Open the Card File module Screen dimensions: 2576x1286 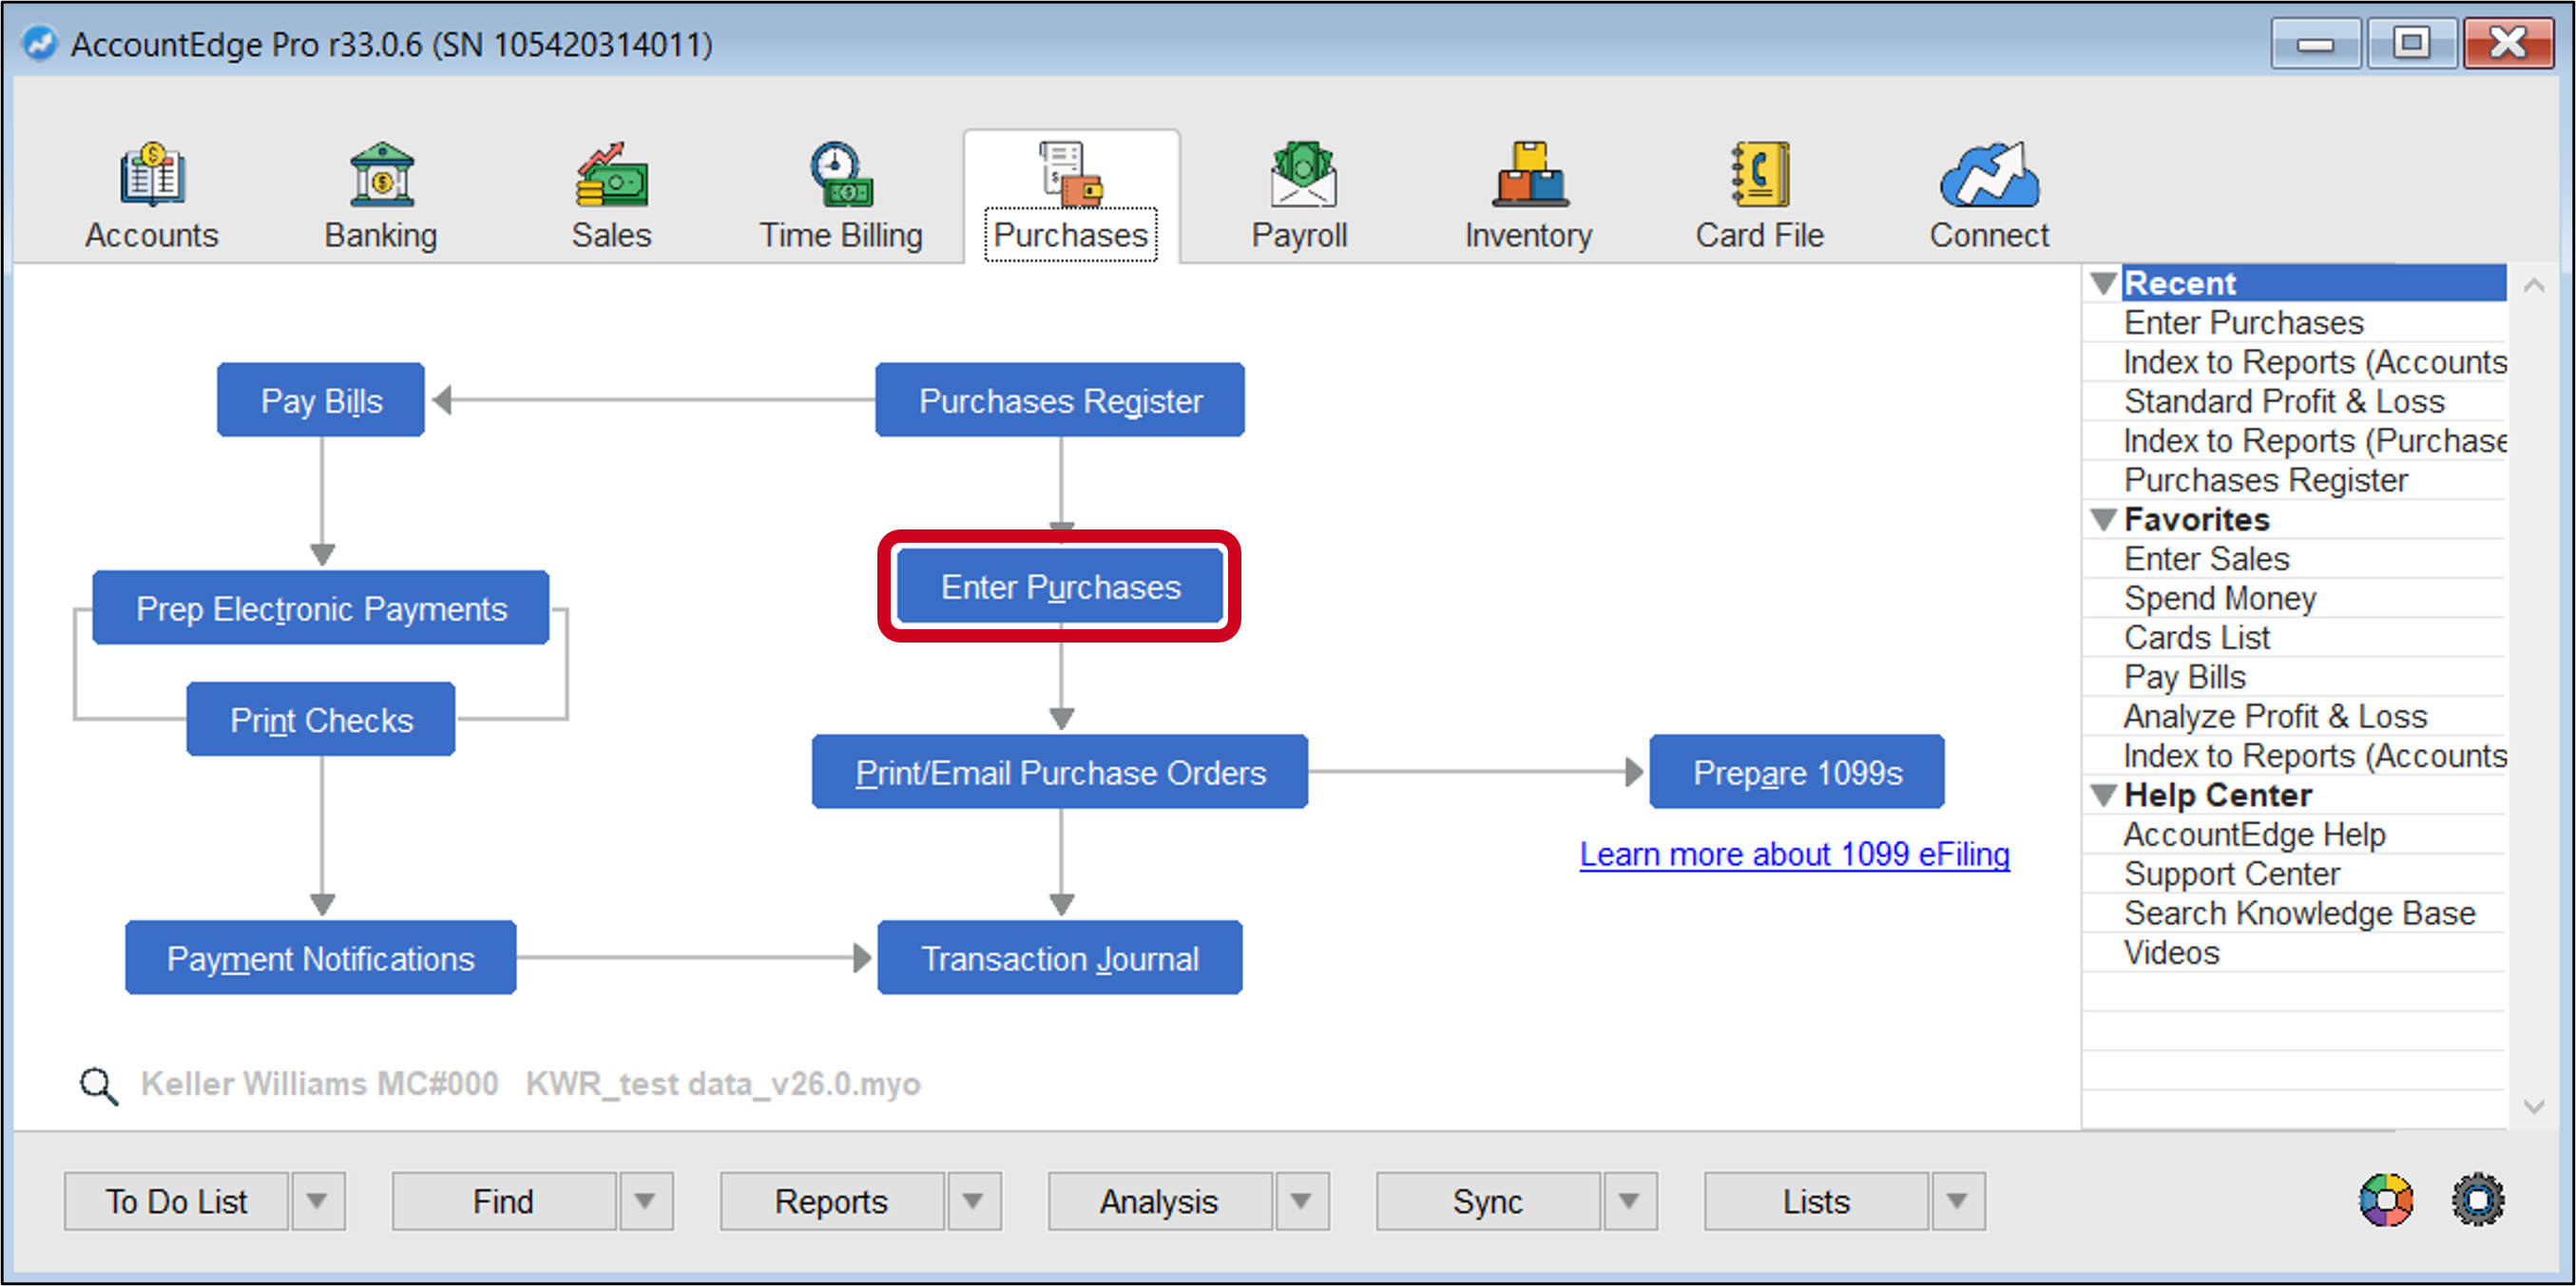tap(1759, 195)
